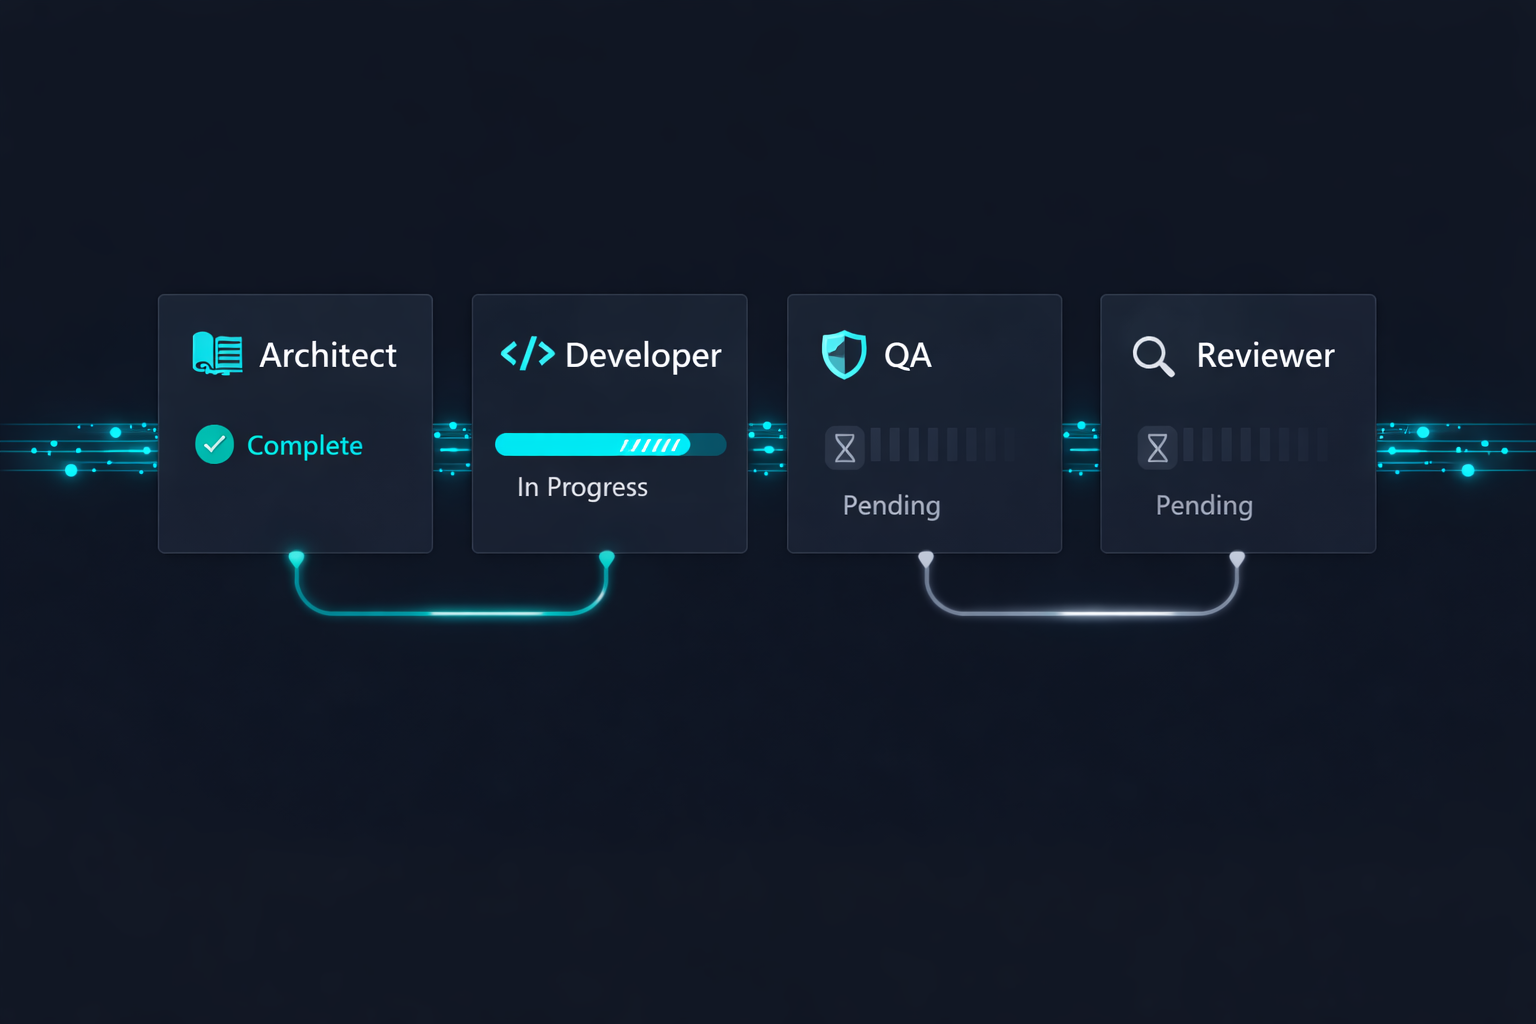The height and width of the screenshot is (1024, 1536).
Task: Collapse the QA stage card
Action: (924, 423)
